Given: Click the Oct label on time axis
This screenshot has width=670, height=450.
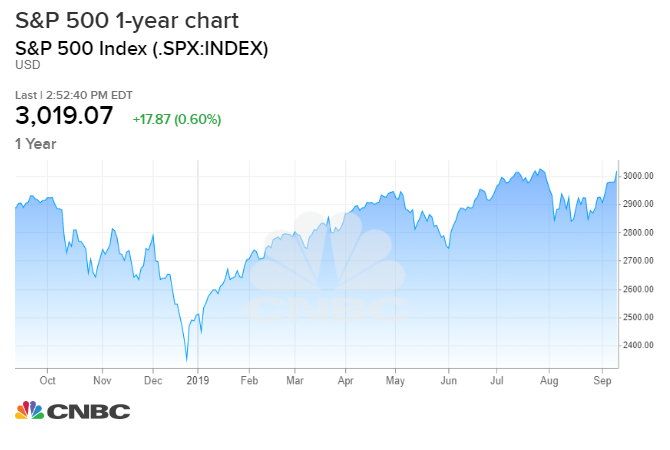Looking at the screenshot, I should click(47, 381).
